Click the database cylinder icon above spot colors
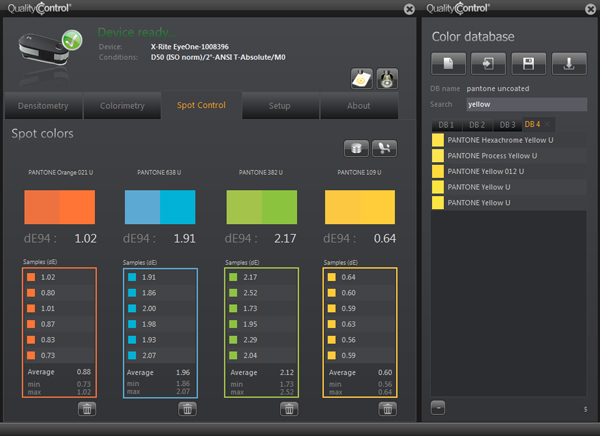 356,148
